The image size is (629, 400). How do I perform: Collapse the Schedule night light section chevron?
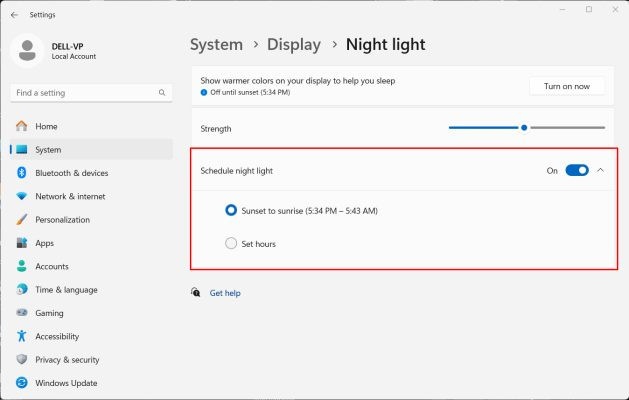(x=600, y=171)
